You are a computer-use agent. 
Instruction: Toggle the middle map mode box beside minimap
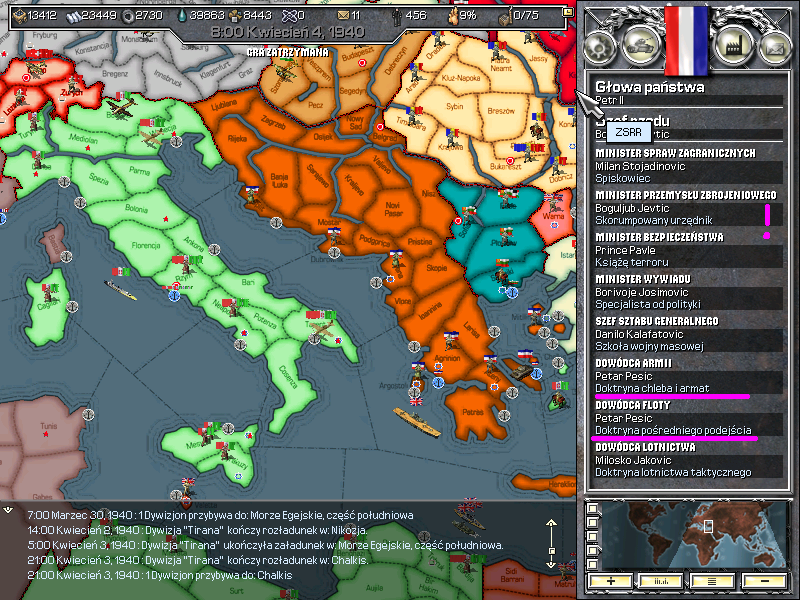[x=592, y=536]
